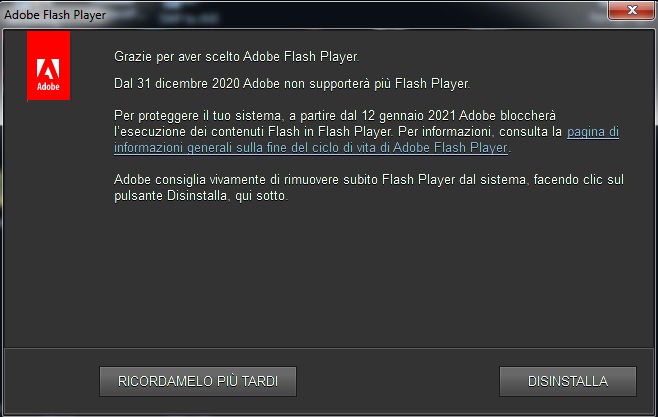Click the 'Per proteggere il tuo sistema' sentence start
Screen dimensions: 658x417
(197, 115)
